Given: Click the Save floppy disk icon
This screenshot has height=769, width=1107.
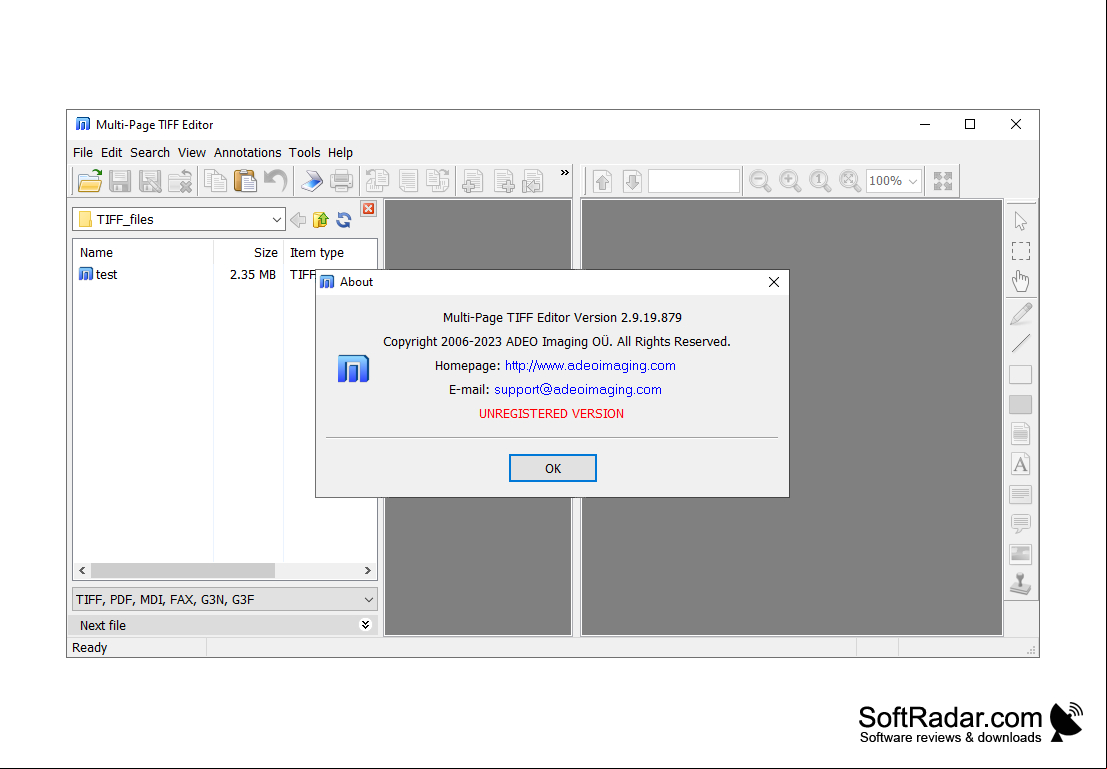Looking at the screenshot, I should tap(120, 181).
